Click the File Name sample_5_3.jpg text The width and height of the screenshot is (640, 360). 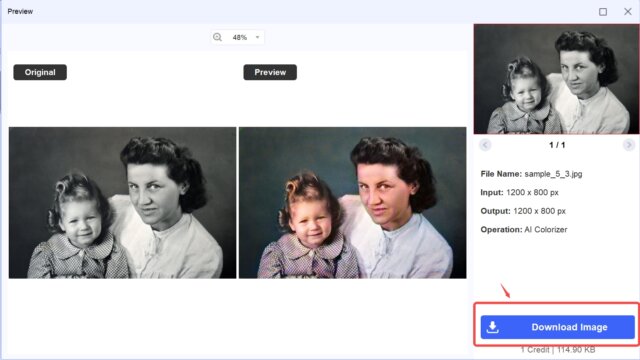point(531,174)
